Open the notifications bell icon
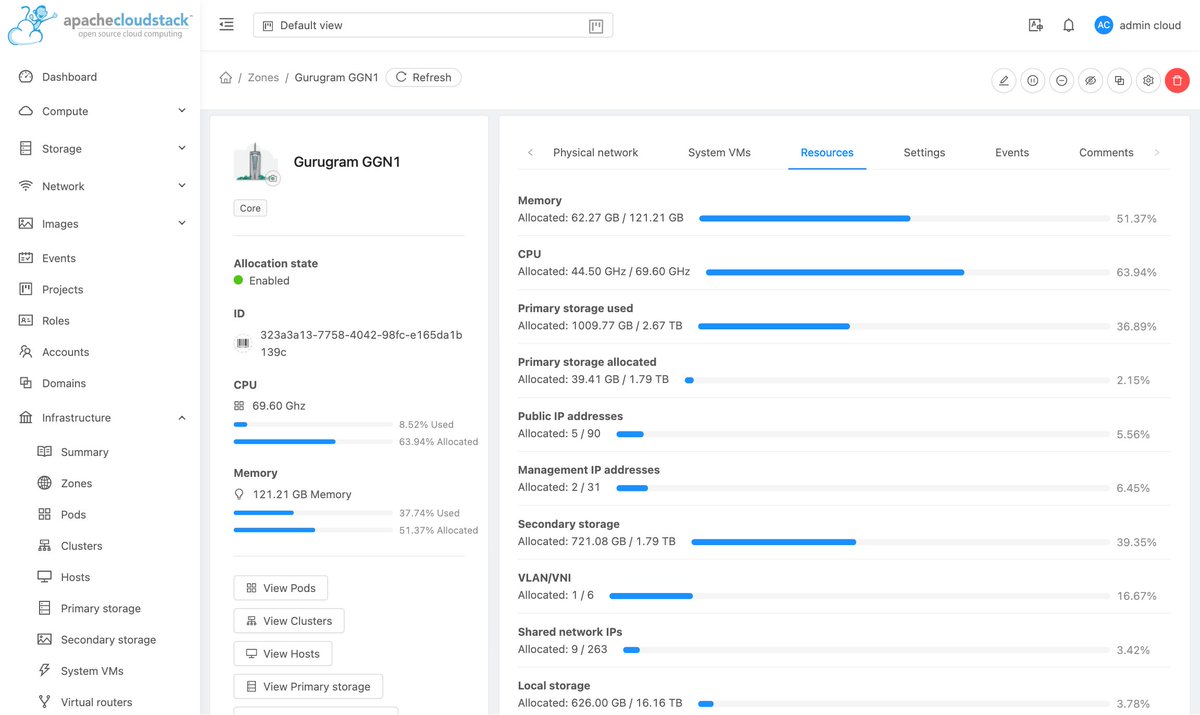Viewport: 1200px width, 715px height. click(1068, 25)
